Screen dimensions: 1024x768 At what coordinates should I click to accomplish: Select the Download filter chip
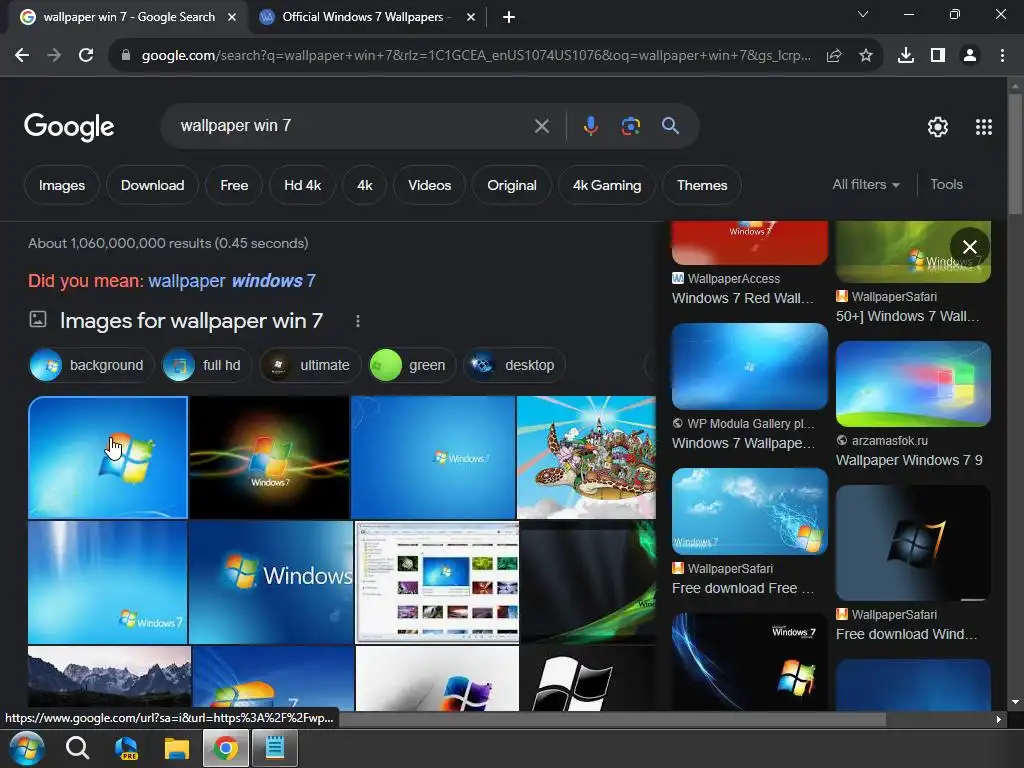coord(152,185)
